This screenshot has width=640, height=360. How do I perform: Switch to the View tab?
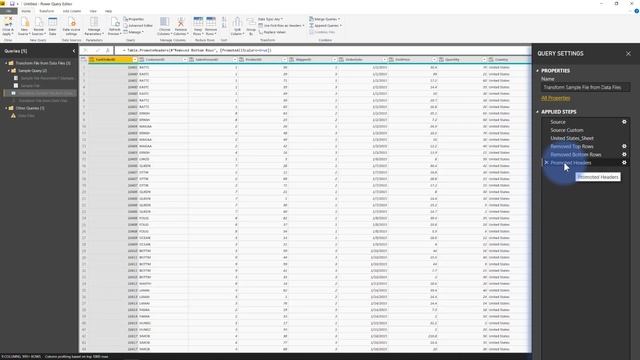93,11
